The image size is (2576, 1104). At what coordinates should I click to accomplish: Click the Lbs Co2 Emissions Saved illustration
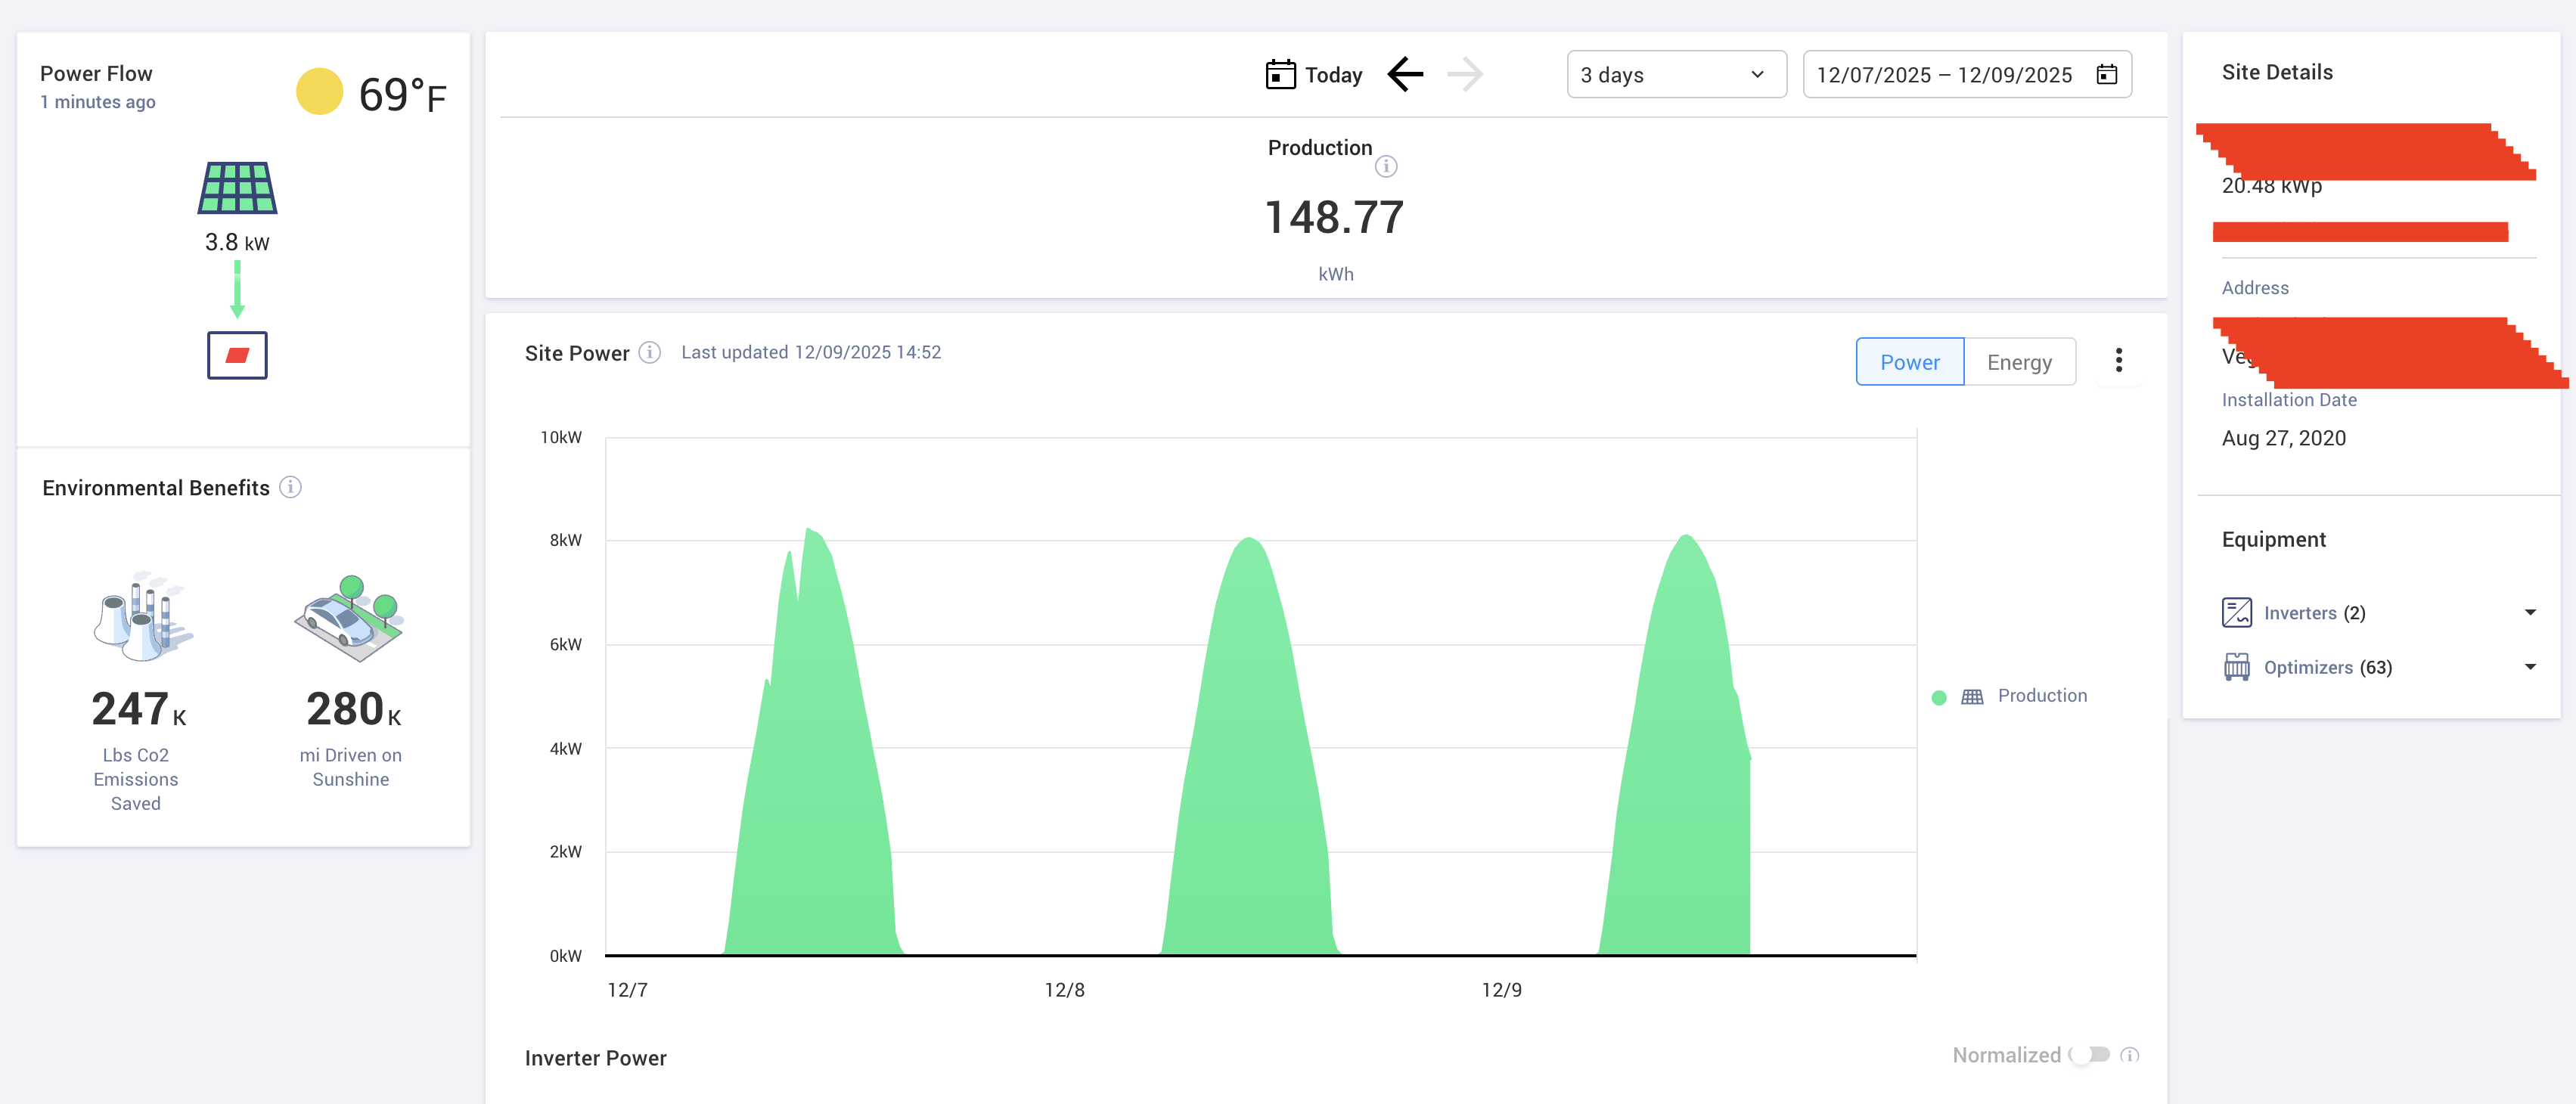(143, 616)
